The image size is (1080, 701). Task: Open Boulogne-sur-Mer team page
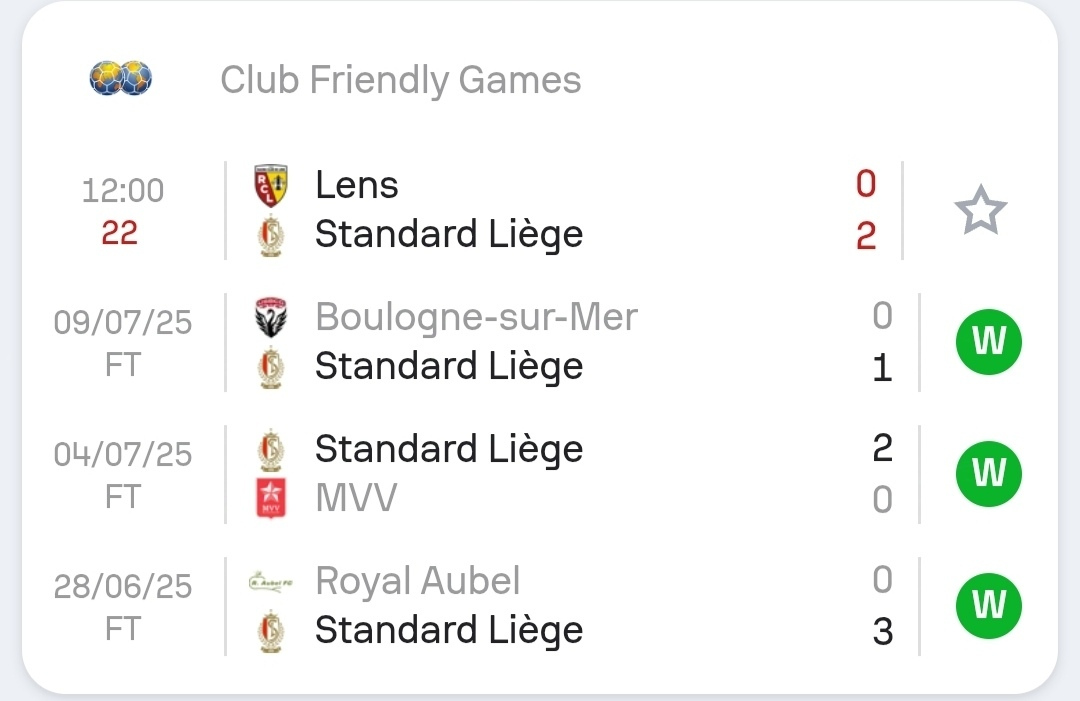(x=476, y=317)
